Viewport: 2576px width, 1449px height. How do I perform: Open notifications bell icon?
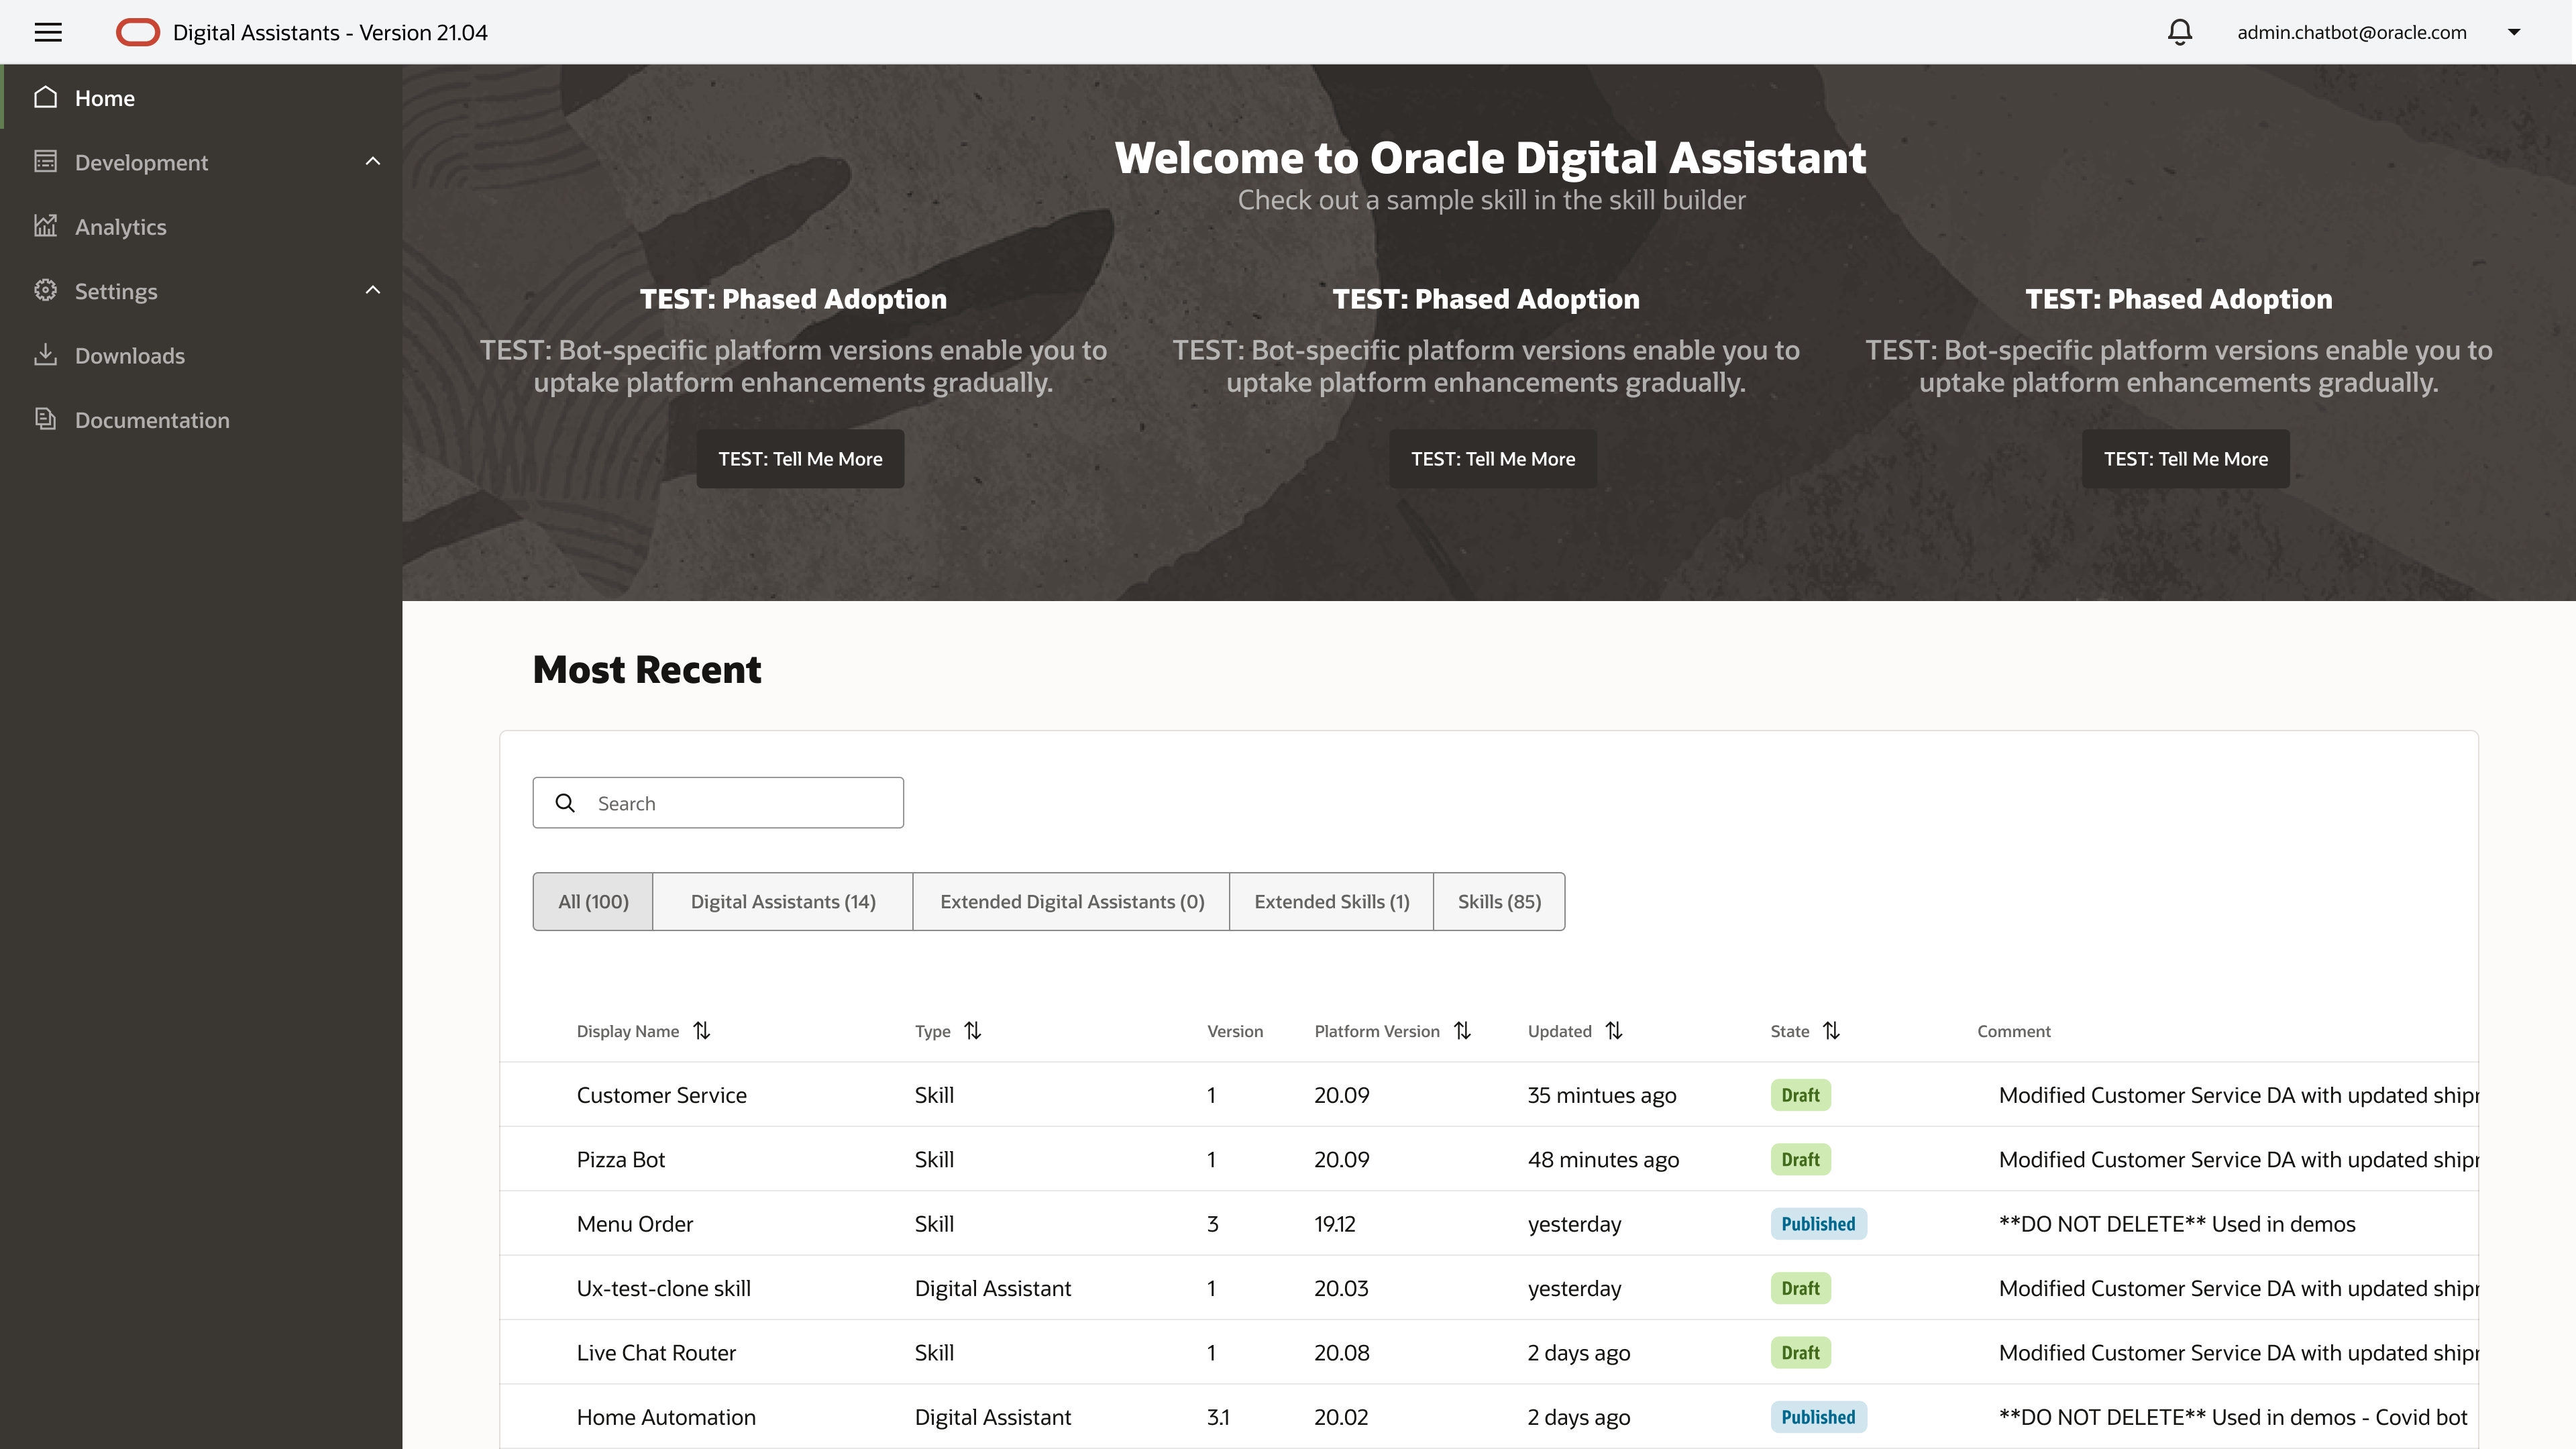(x=2180, y=32)
